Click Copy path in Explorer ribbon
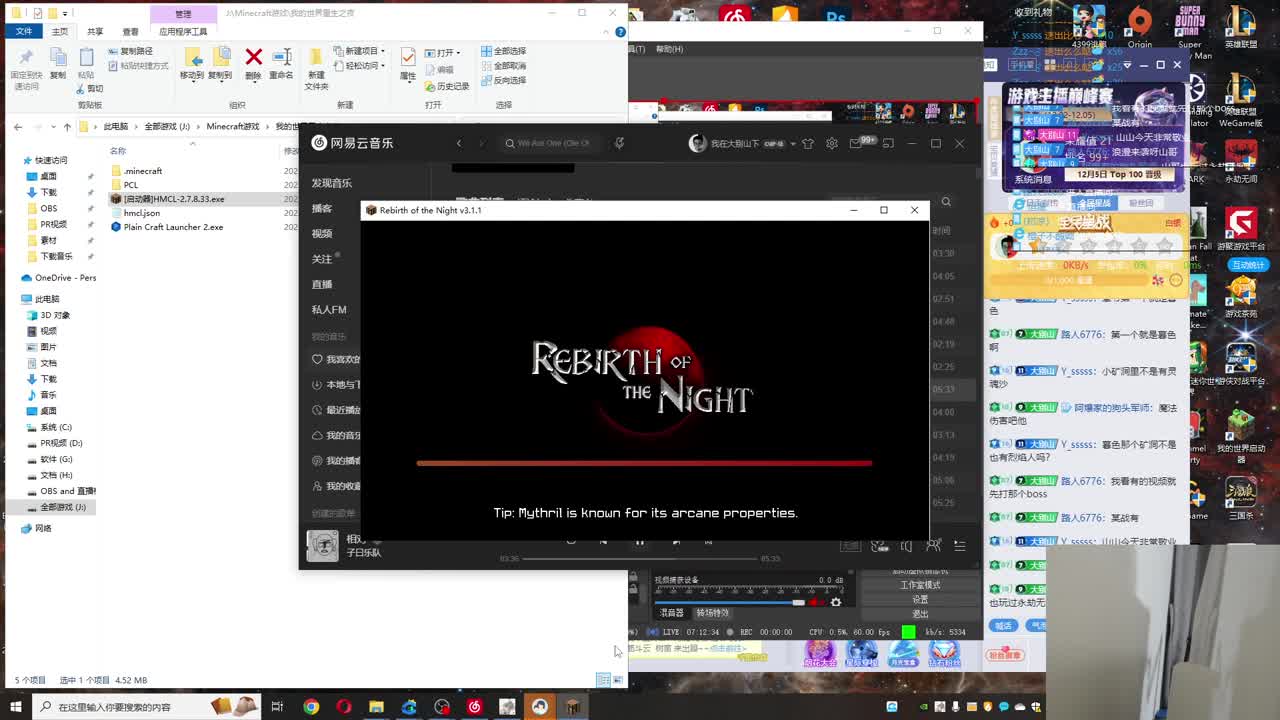This screenshot has width=1280, height=720. point(131,51)
